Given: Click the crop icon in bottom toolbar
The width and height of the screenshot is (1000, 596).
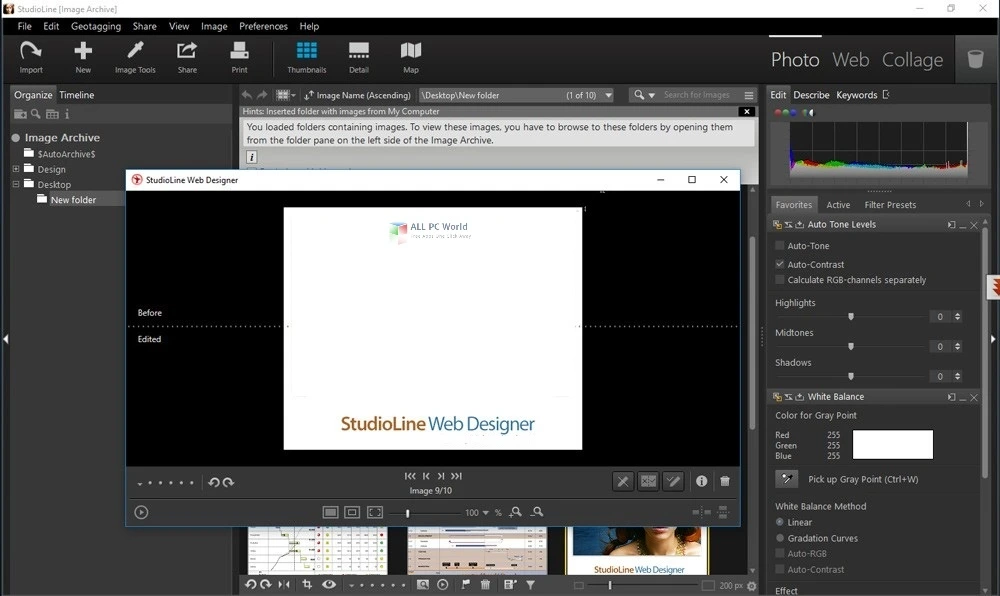Looking at the screenshot, I should (307, 585).
